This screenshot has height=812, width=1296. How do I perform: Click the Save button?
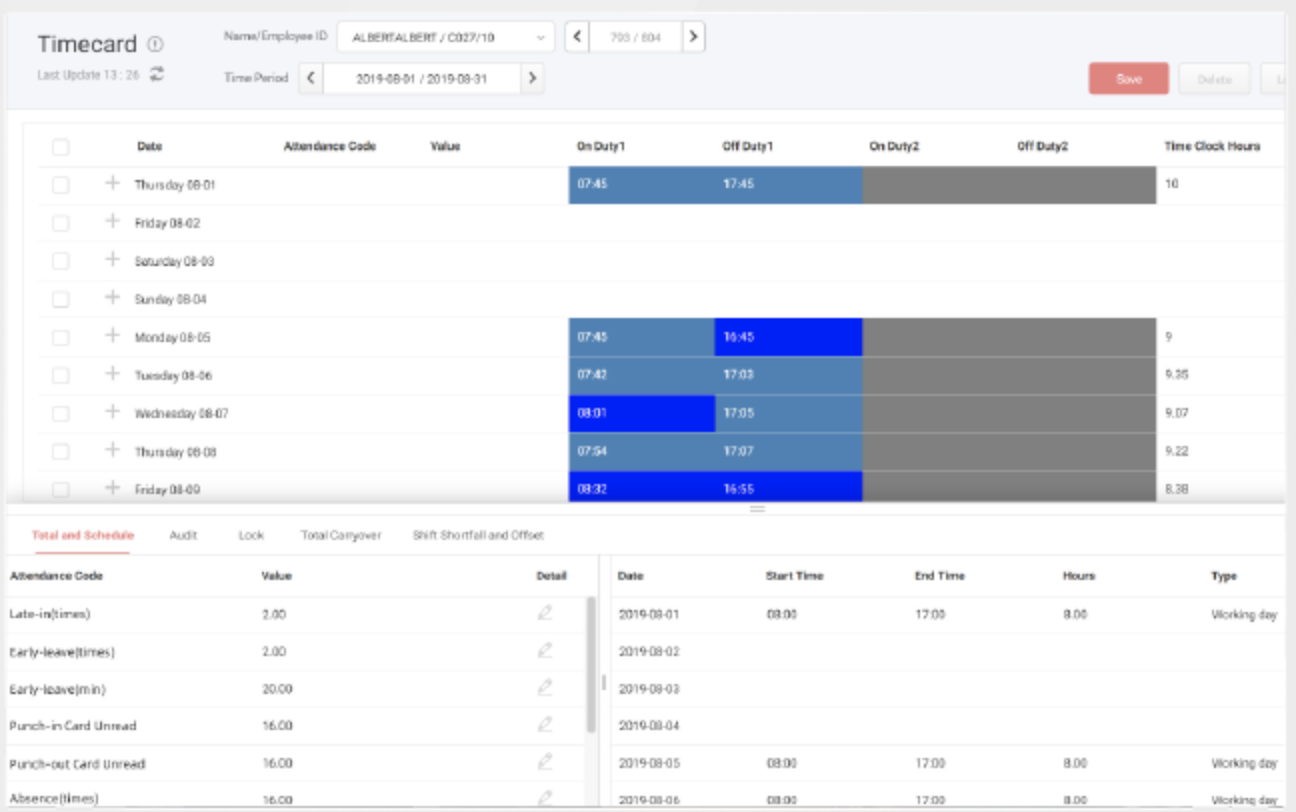(x=1128, y=79)
